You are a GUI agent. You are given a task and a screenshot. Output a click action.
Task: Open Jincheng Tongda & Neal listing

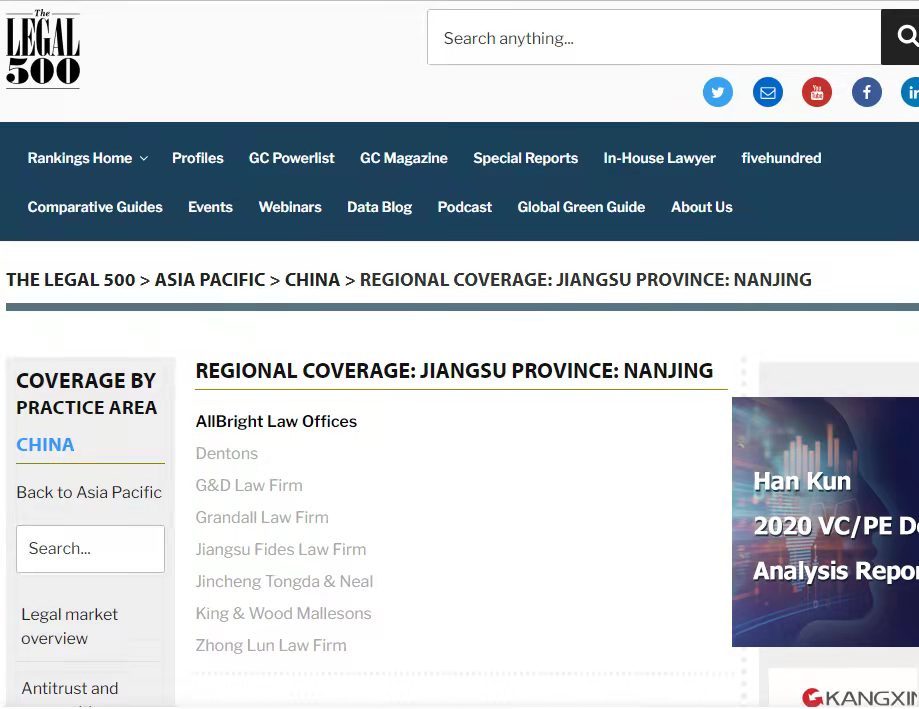tap(284, 581)
